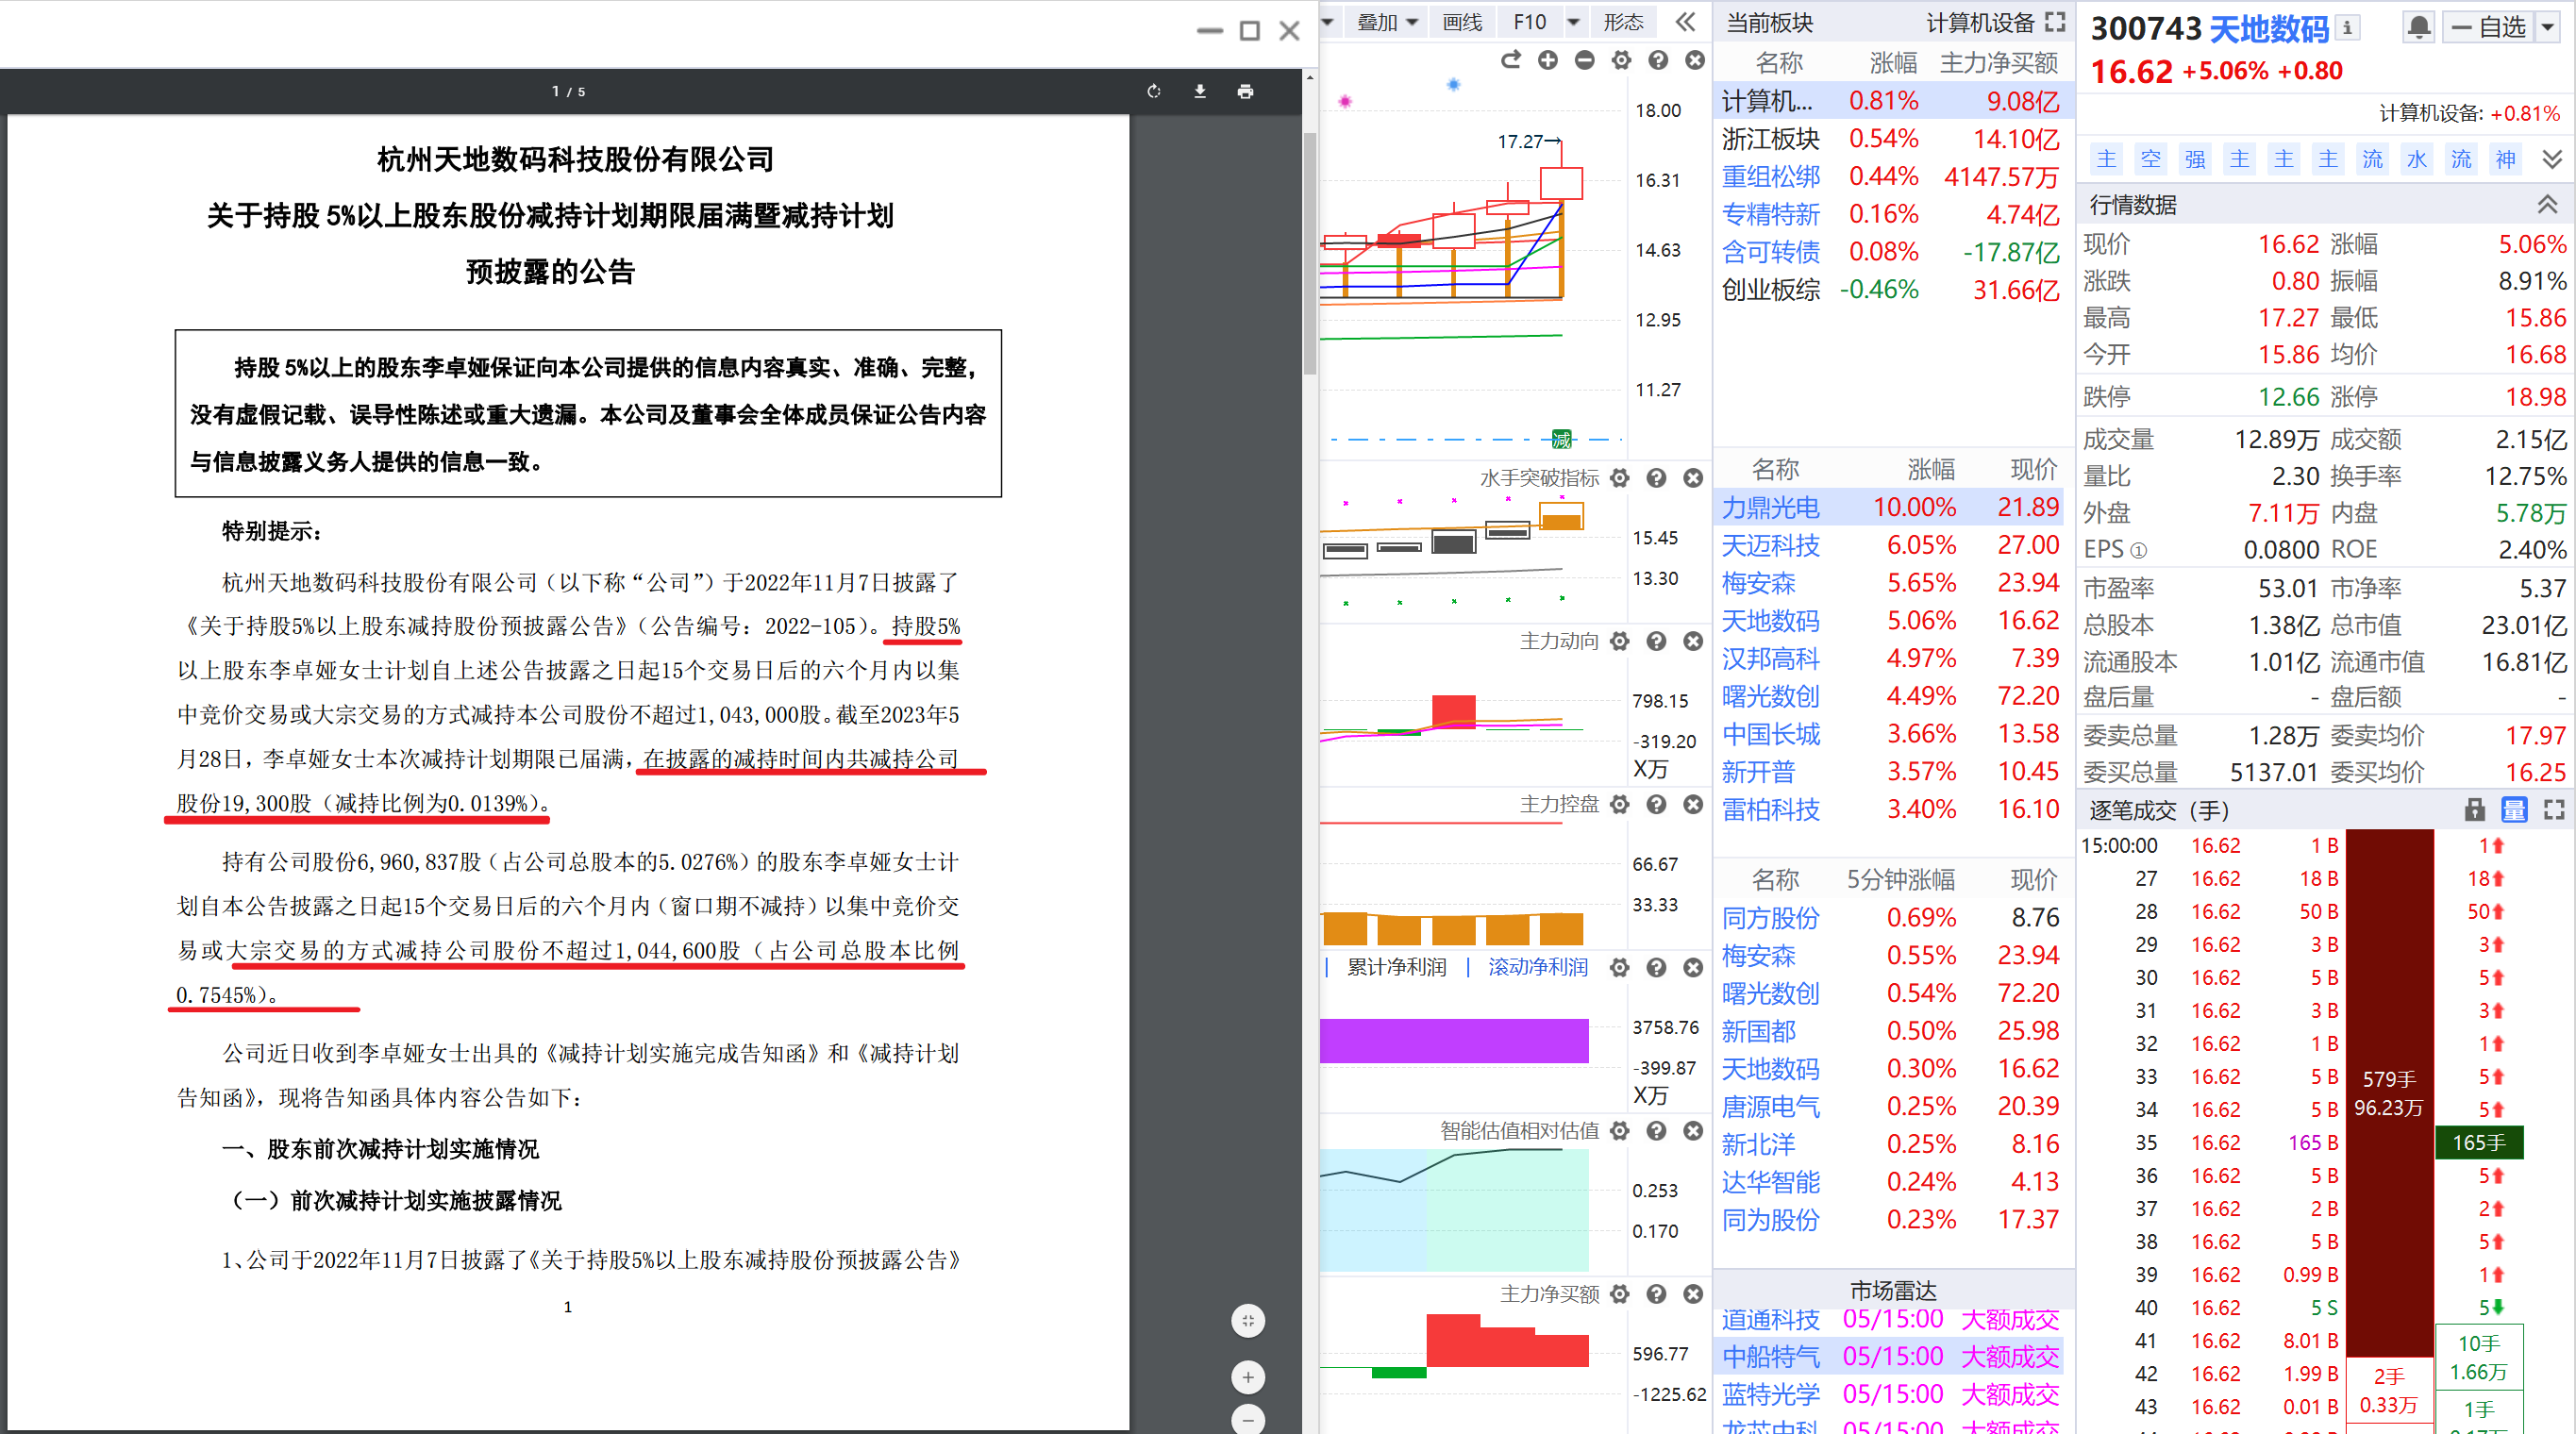Zoom out on the main K-line chart
This screenshot has height=1434, width=2576.
(x=1584, y=60)
